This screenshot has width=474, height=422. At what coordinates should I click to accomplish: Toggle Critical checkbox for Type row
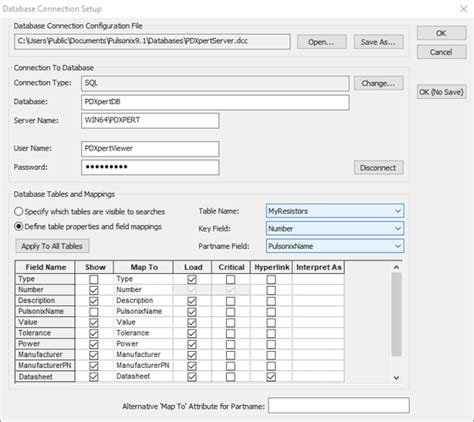(x=230, y=279)
